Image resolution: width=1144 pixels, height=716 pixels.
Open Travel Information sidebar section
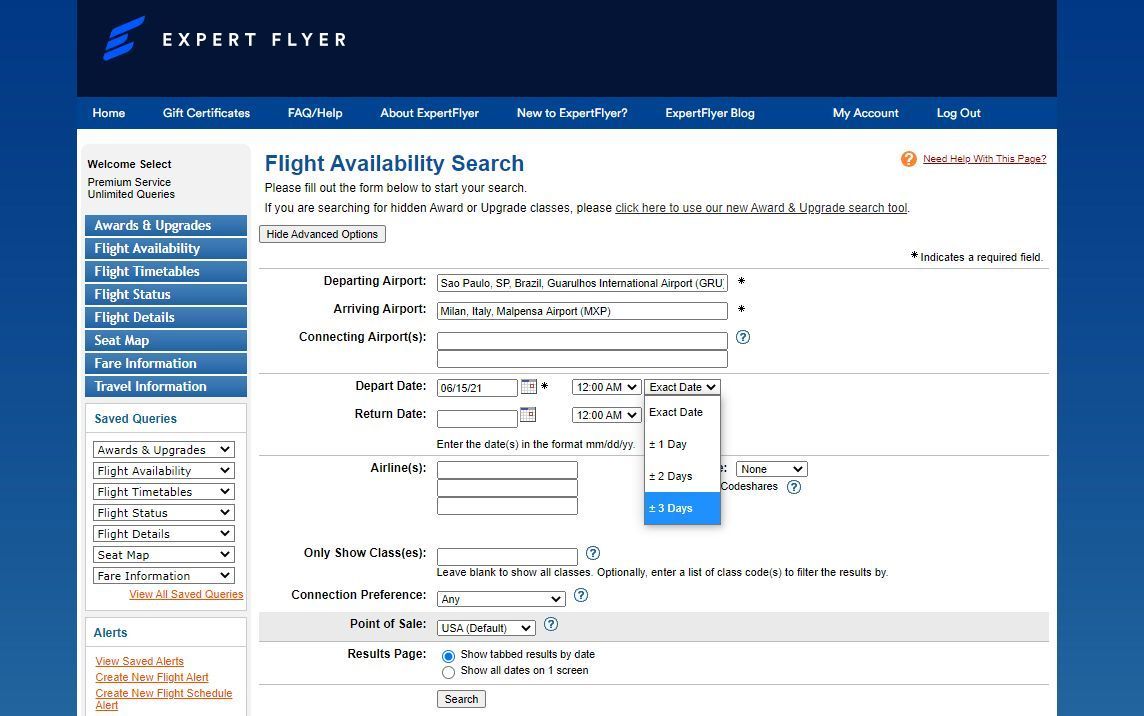tap(166, 386)
